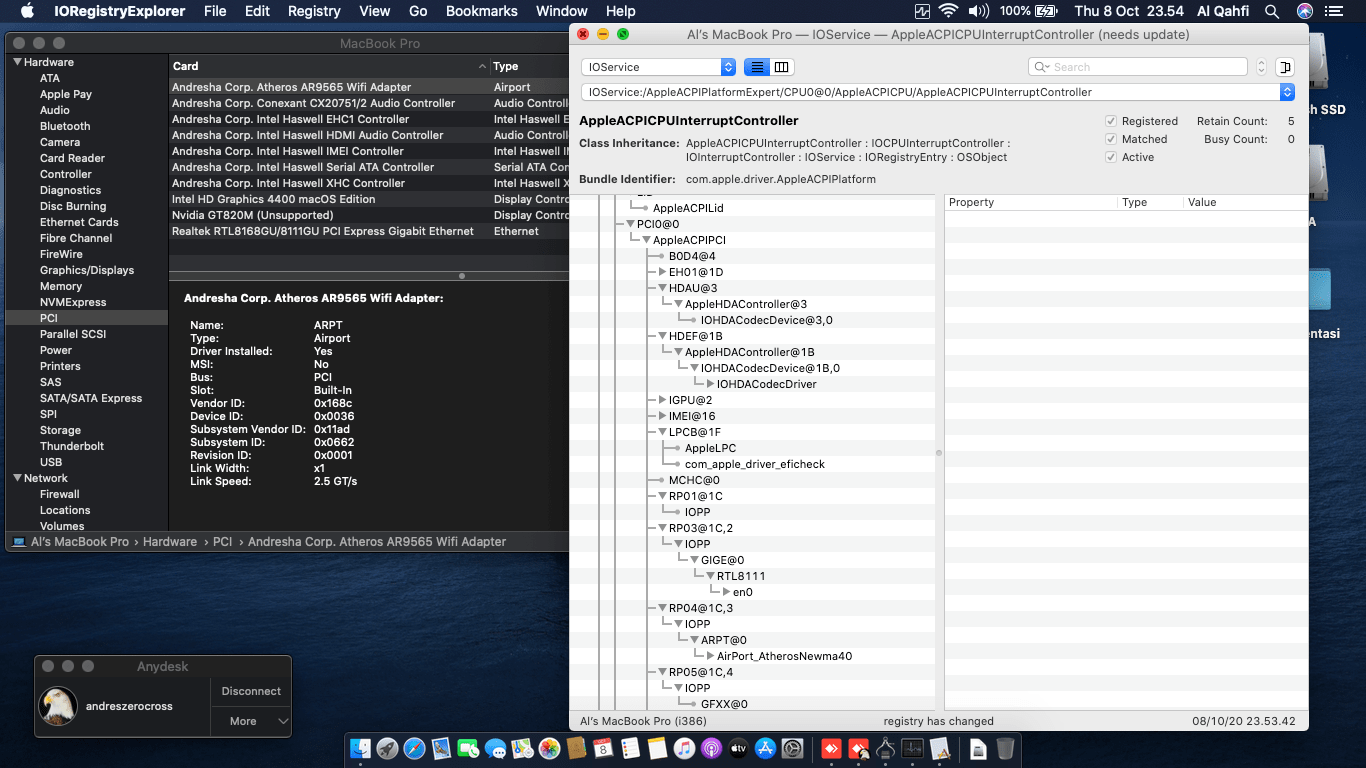This screenshot has height=768, width=1366.
Task: Open Activity Monitor from the Dock
Action: [x=912, y=748]
